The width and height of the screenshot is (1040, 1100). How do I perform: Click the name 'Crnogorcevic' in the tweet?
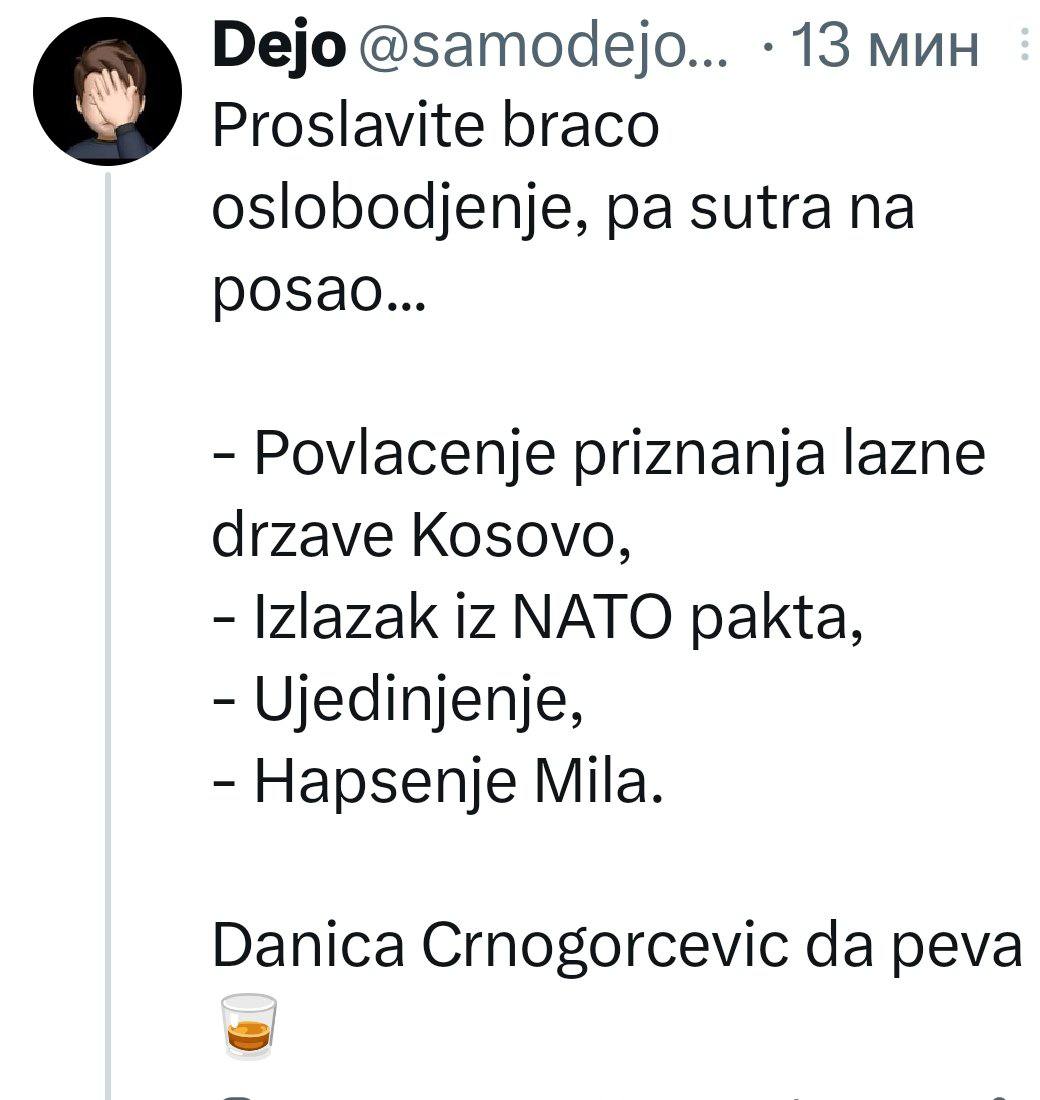pos(604,946)
